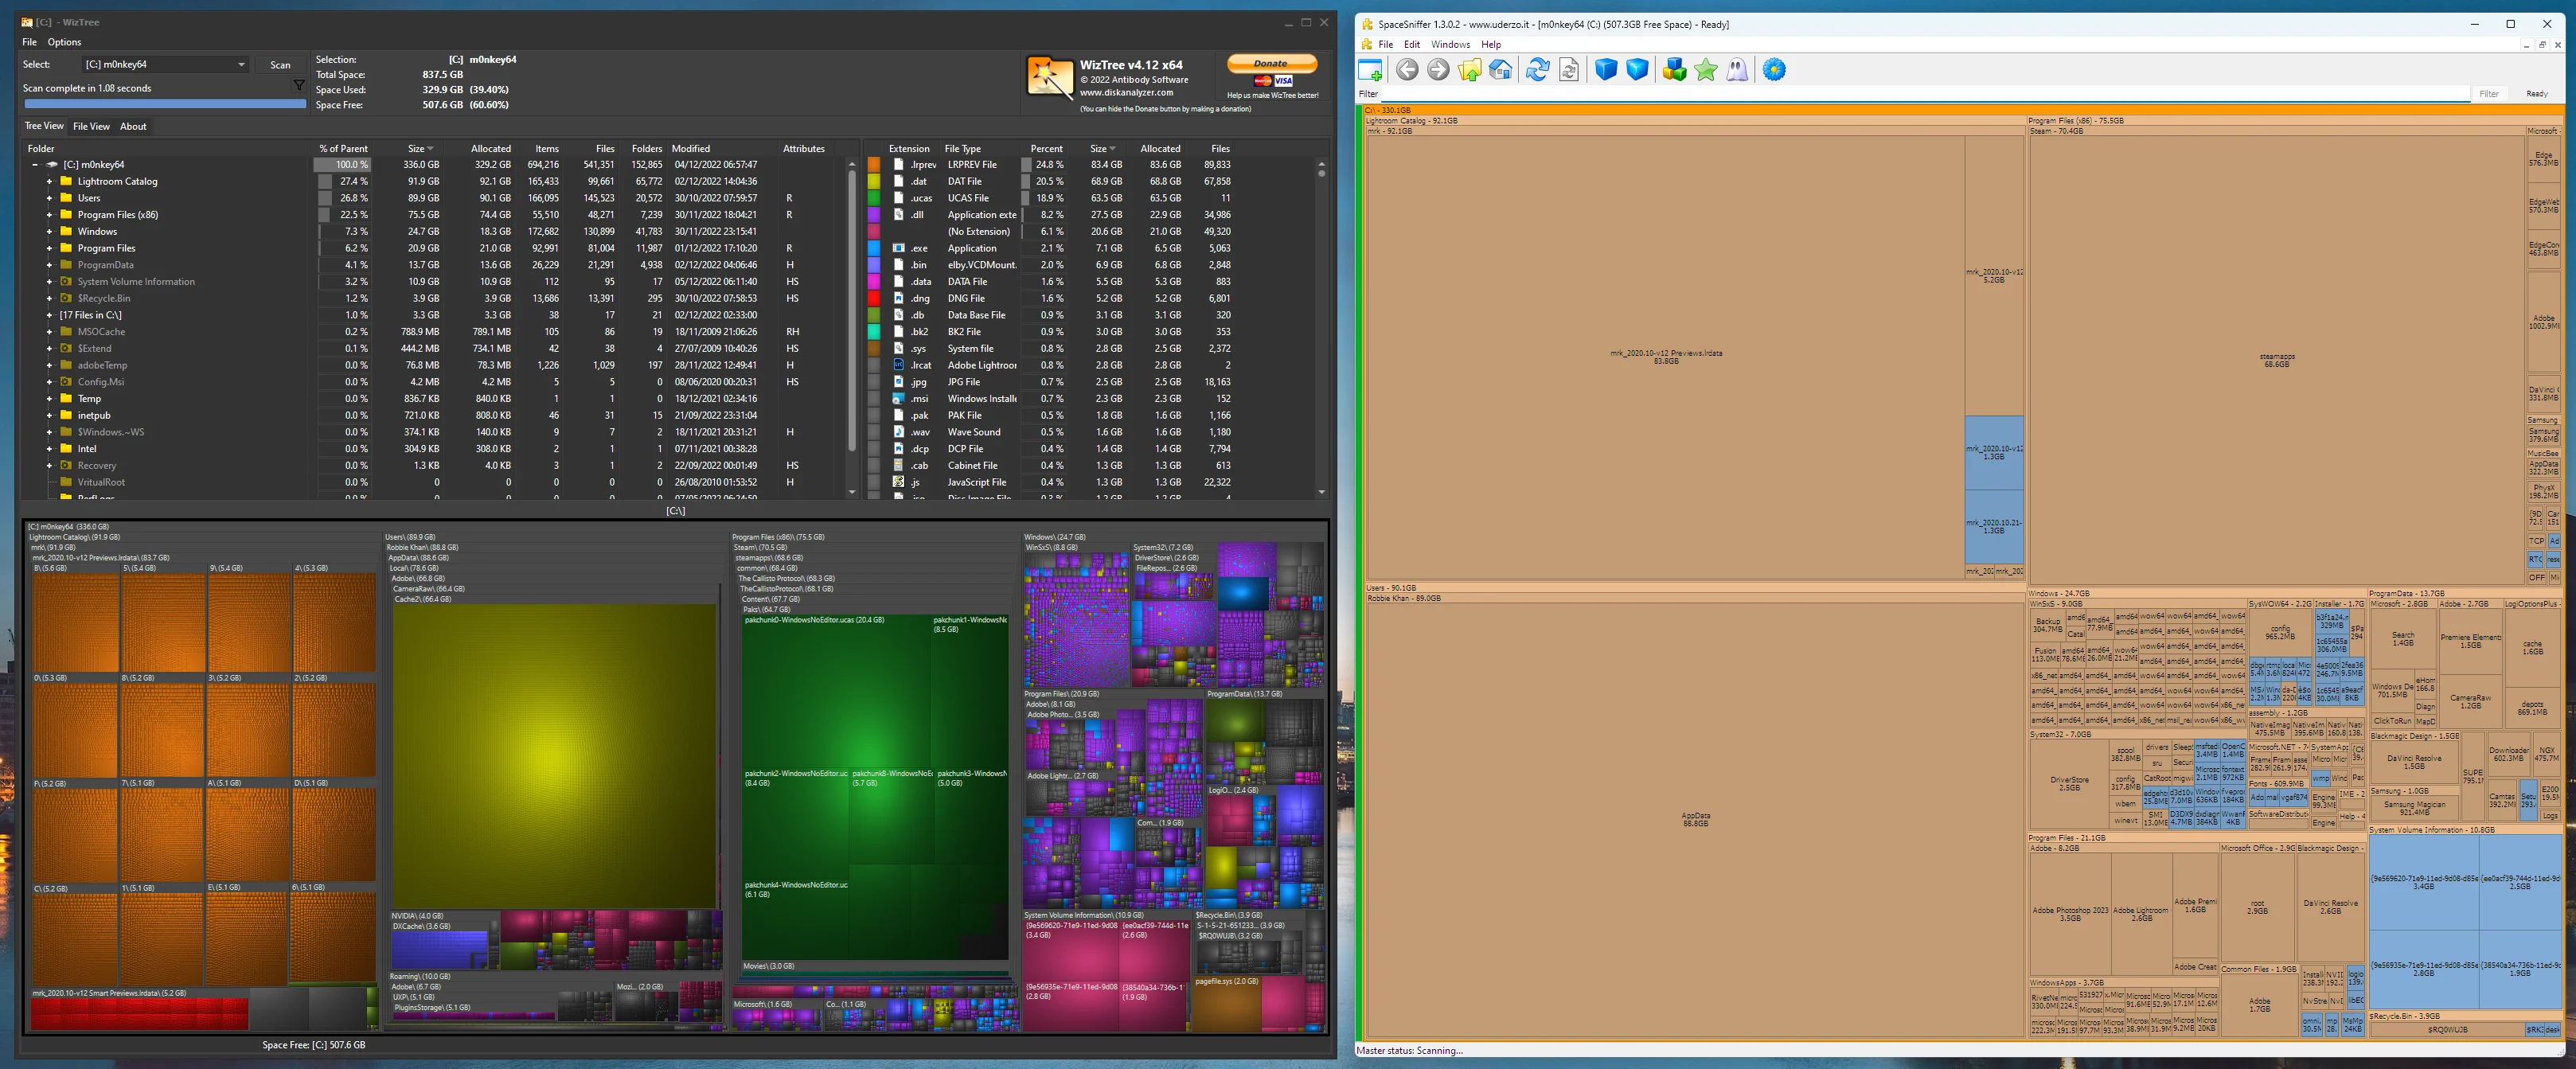Expand the Program Files (x86) folder
This screenshot has width=2576, height=1069.
click(49, 215)
